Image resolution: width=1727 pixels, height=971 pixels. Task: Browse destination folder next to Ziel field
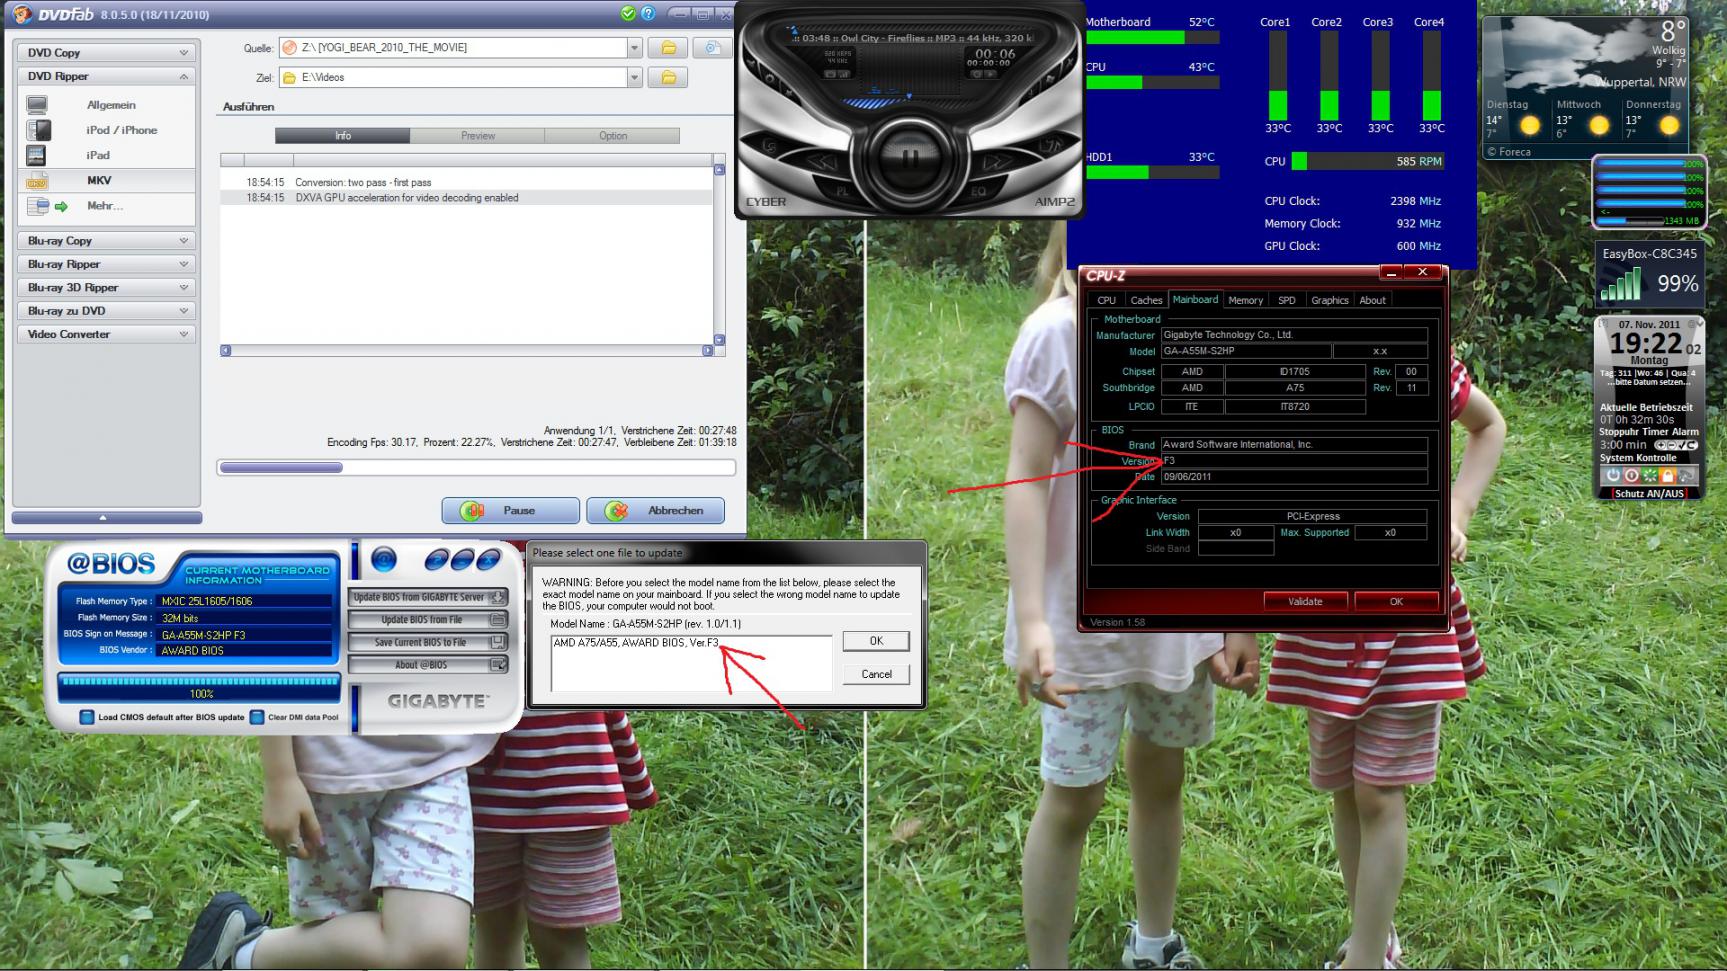pos(668,77)
